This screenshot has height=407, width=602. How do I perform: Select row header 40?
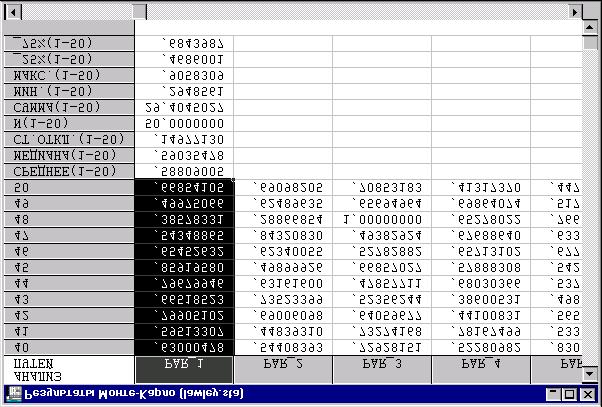[69, 347]
